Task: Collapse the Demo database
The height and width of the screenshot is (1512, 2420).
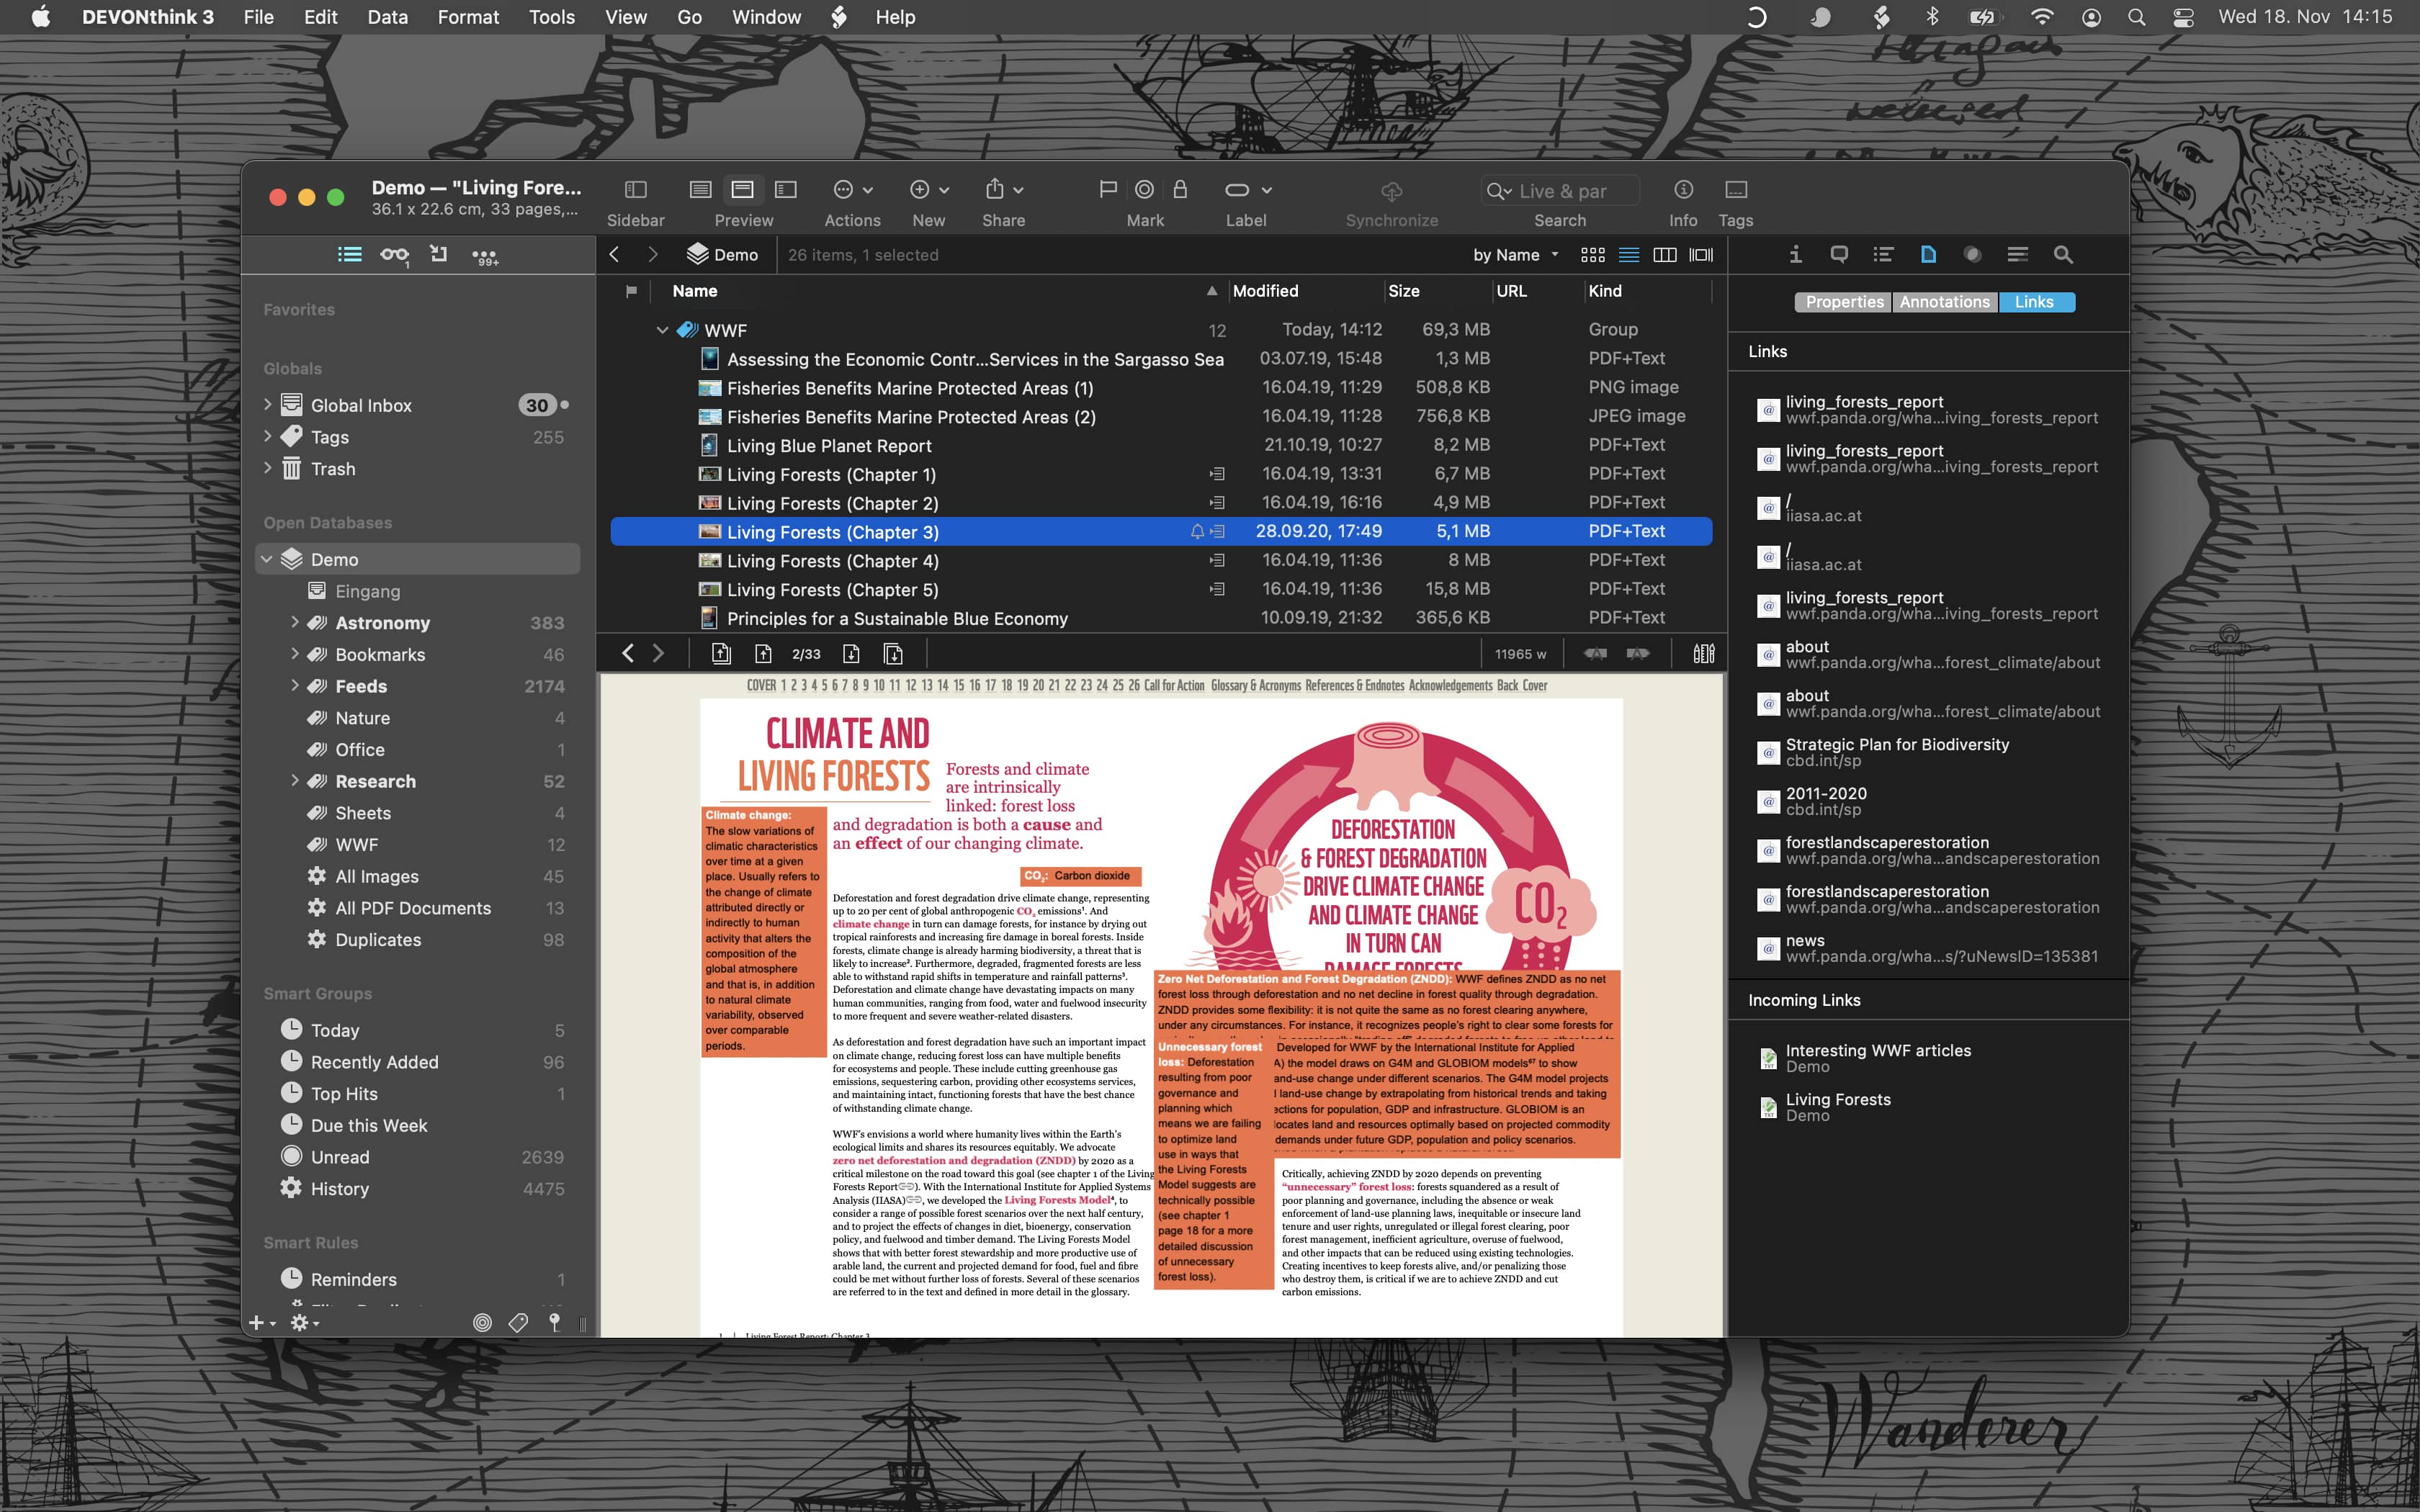Action: click(267, 559)
